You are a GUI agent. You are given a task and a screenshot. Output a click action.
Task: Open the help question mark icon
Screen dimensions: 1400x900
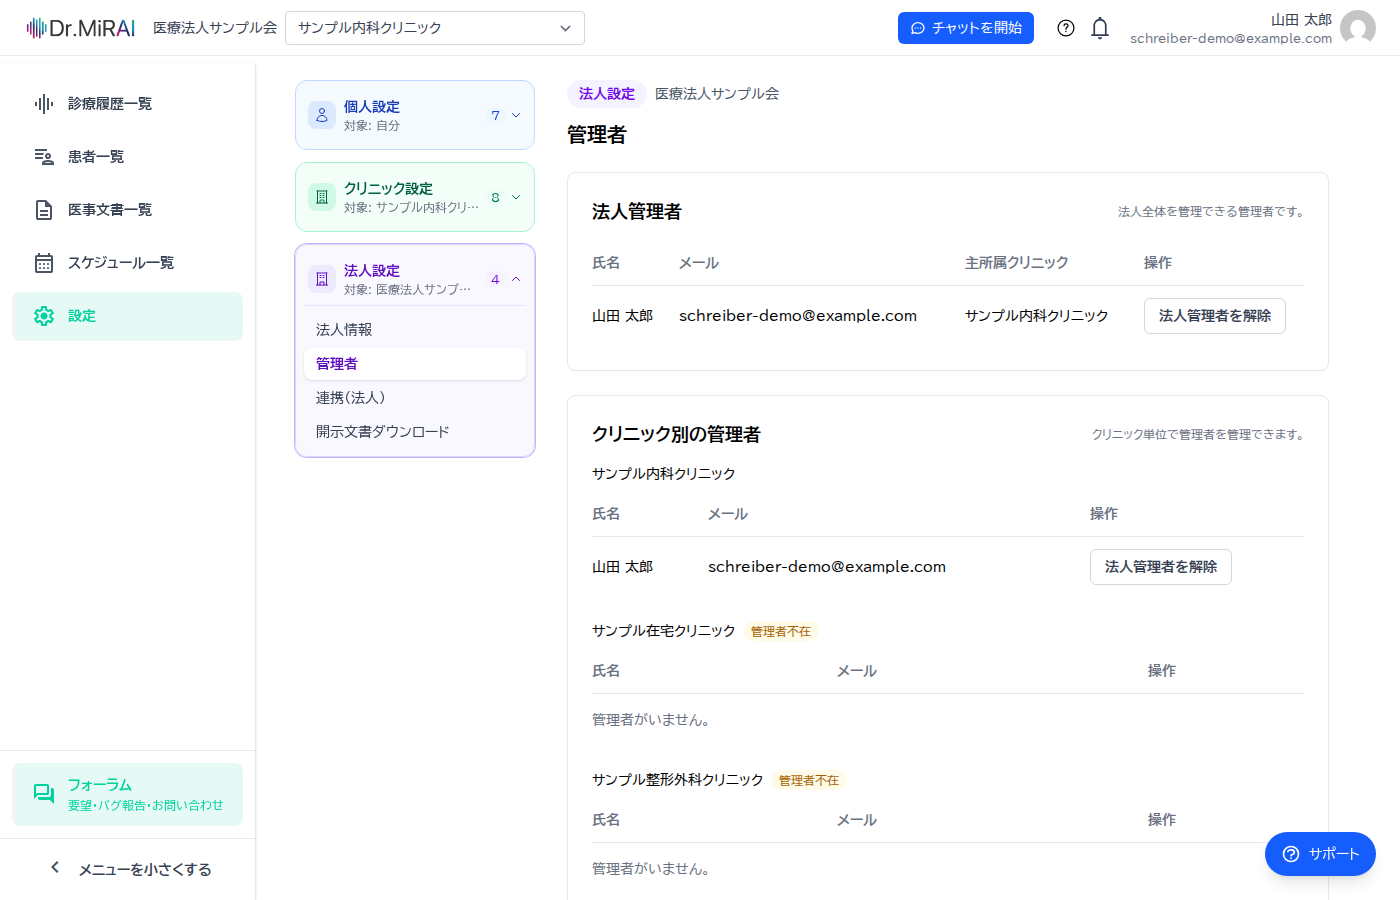[1066, 28]
